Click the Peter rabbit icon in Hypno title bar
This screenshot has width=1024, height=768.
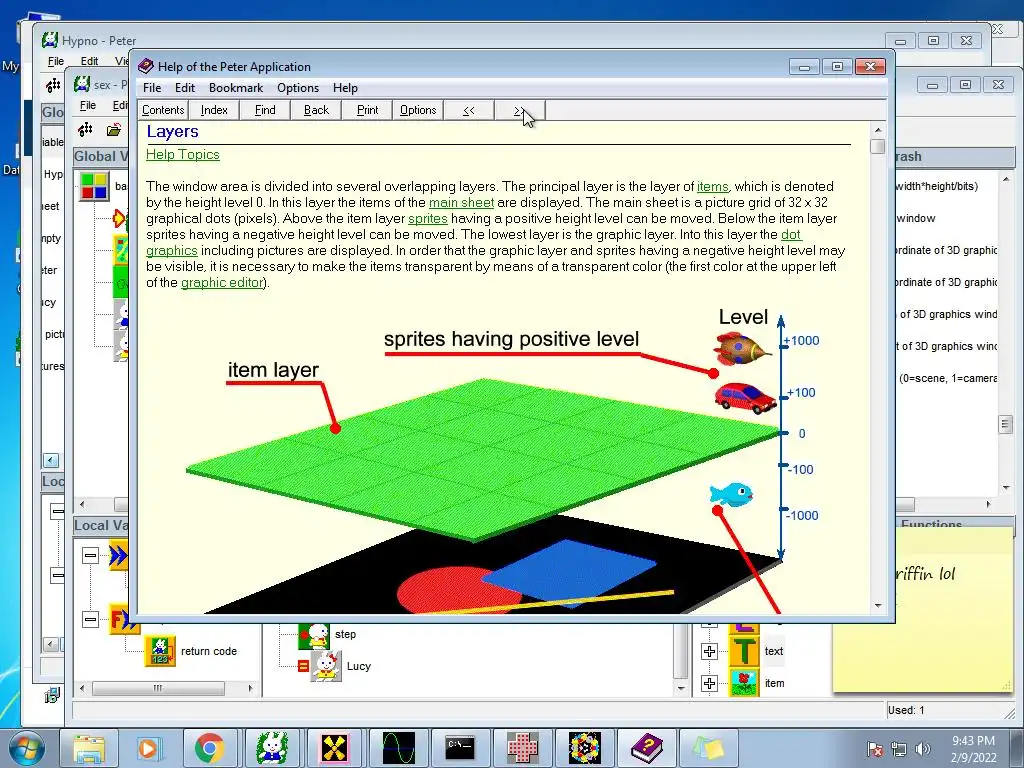(x=50, y=40)
